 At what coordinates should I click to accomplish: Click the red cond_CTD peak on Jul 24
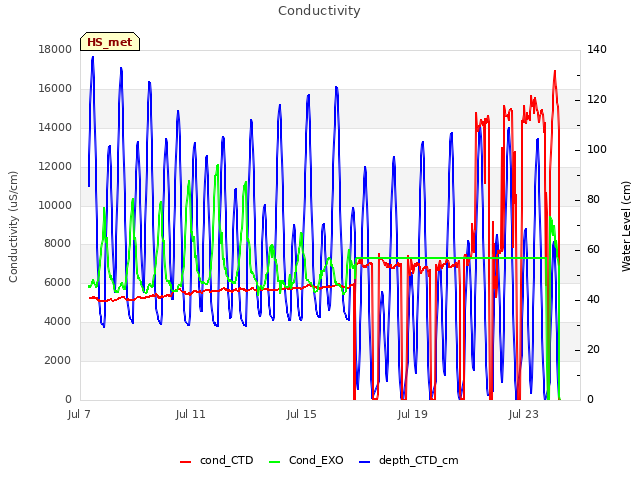pyautogui.click(x=555, y=72)
